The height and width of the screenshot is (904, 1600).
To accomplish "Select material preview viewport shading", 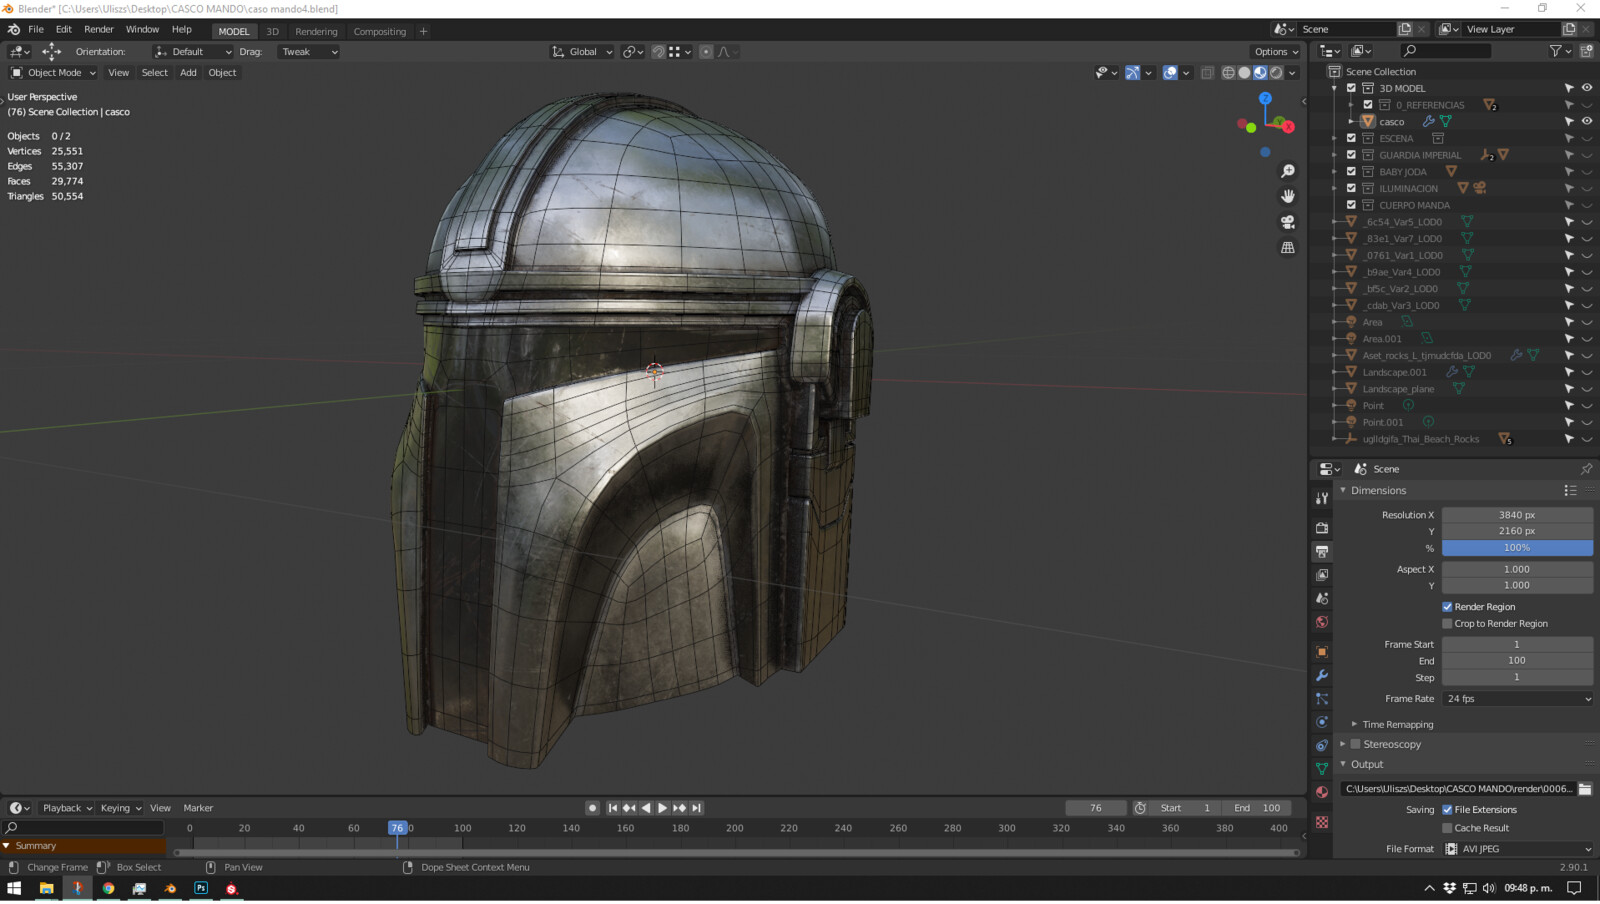I will [x=1260, y=73].
